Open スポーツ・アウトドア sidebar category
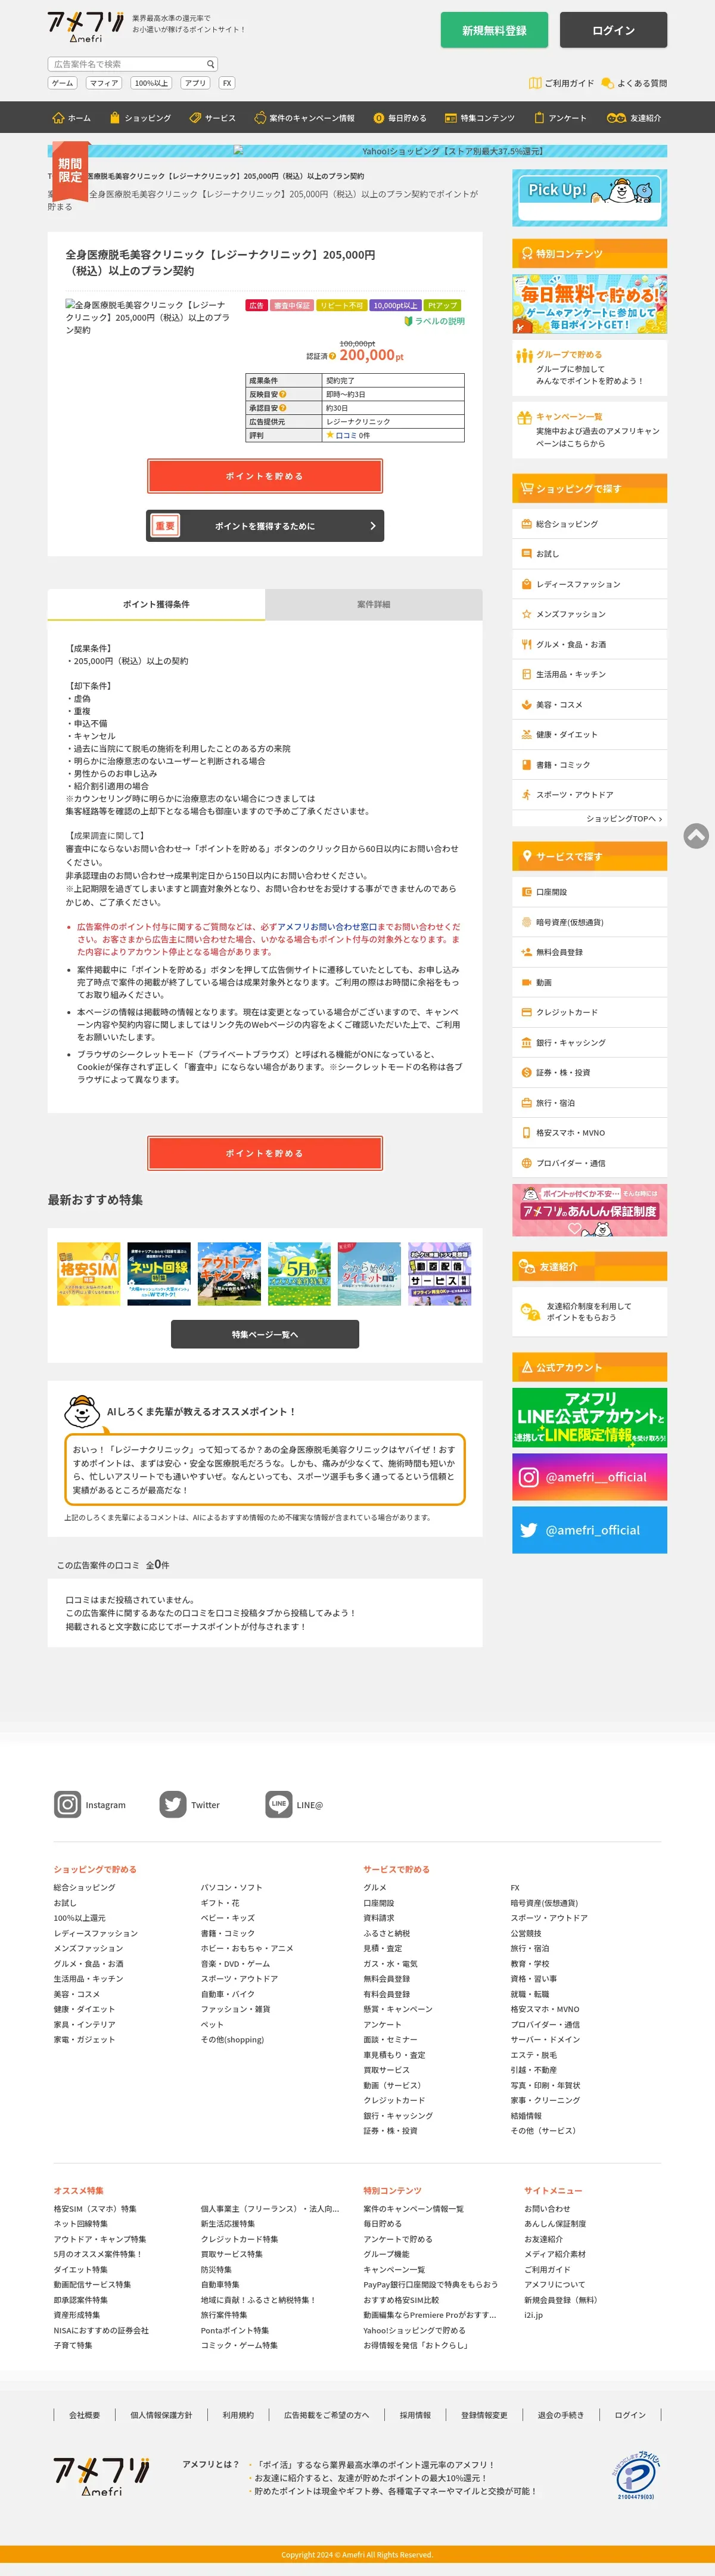Image resolution: width=715 pixels, height=2576 pixels. point(590,794)
